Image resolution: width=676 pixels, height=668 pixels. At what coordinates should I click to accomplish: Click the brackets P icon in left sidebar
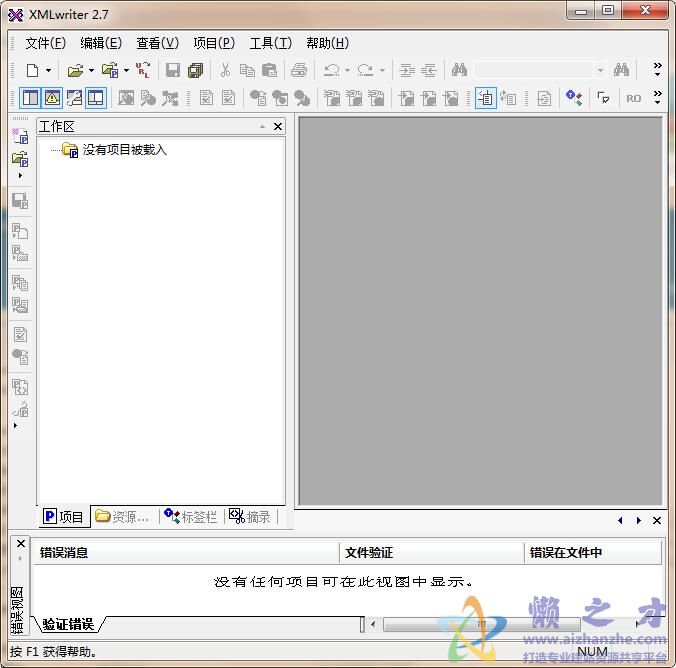coord(20,387)
